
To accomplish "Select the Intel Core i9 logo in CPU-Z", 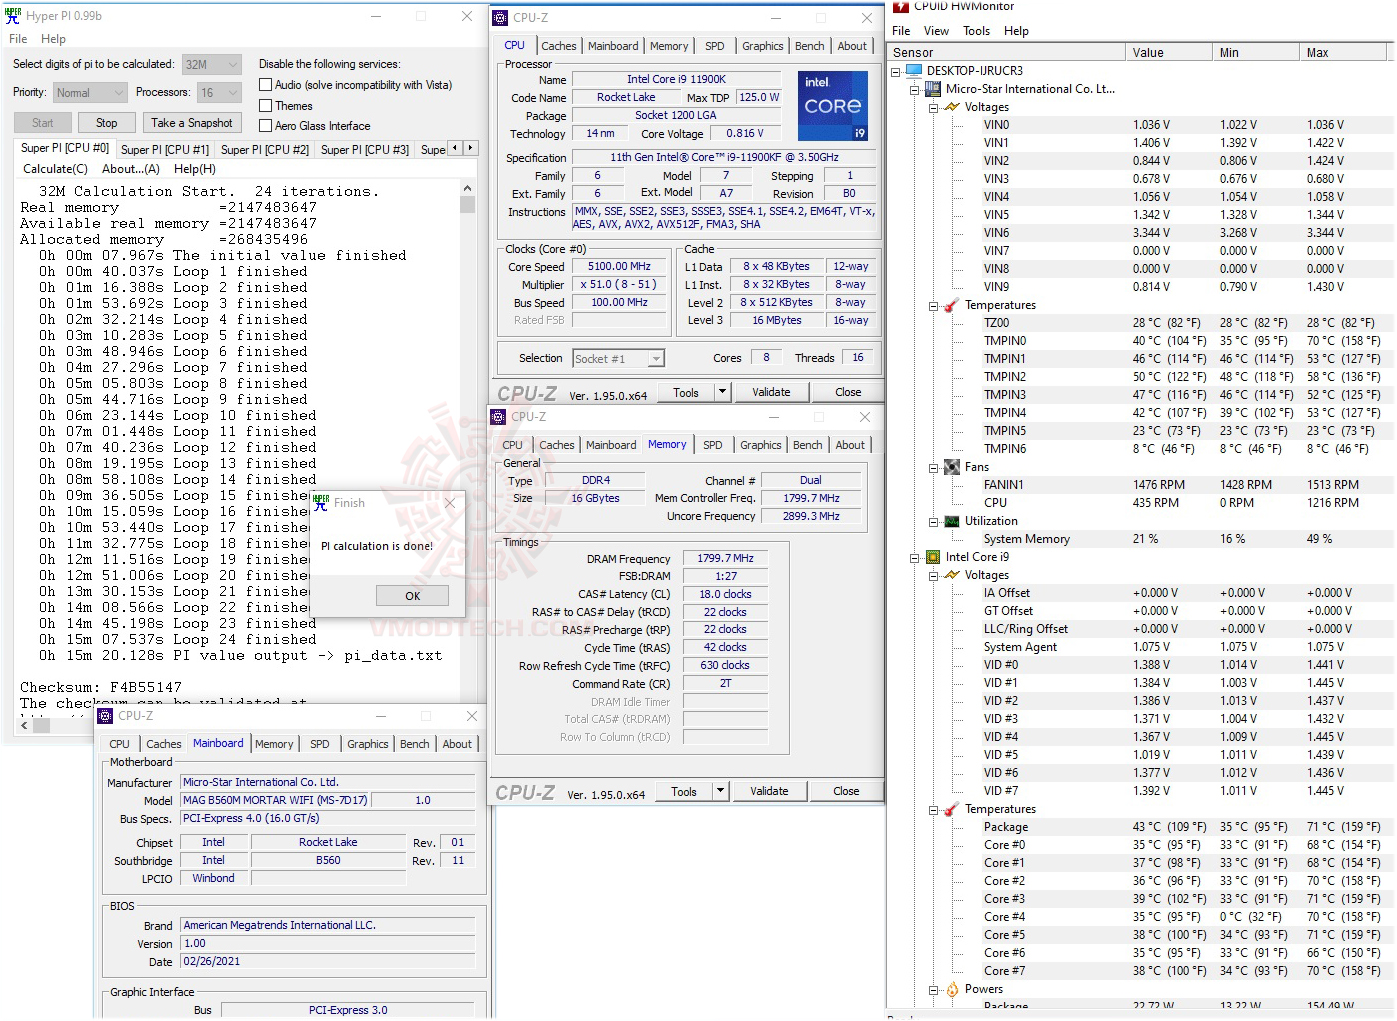I will pyautogui.click(x=832, y=105).
